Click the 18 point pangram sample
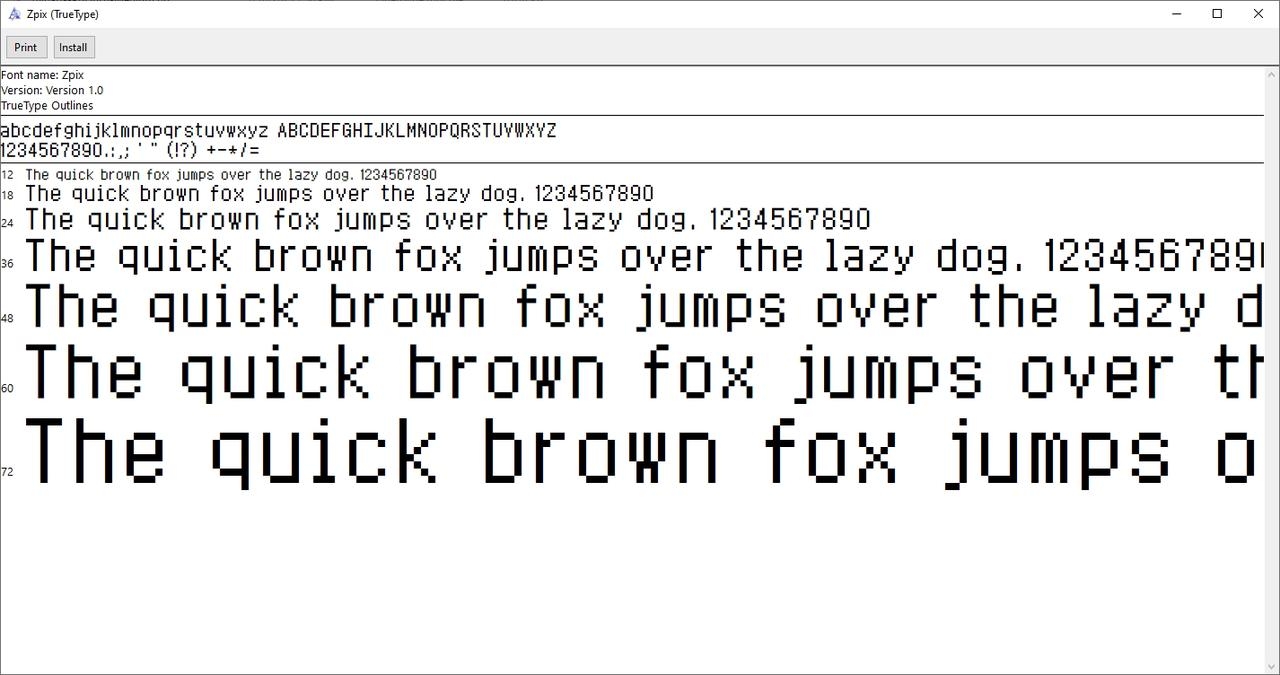1280x675 pixels. pos(339,194)
